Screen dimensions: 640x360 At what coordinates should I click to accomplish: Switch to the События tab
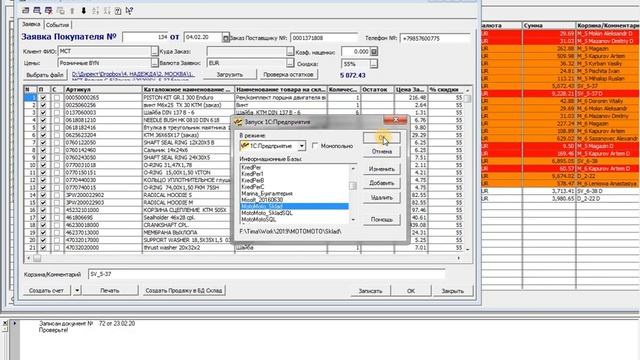(58, 25)
